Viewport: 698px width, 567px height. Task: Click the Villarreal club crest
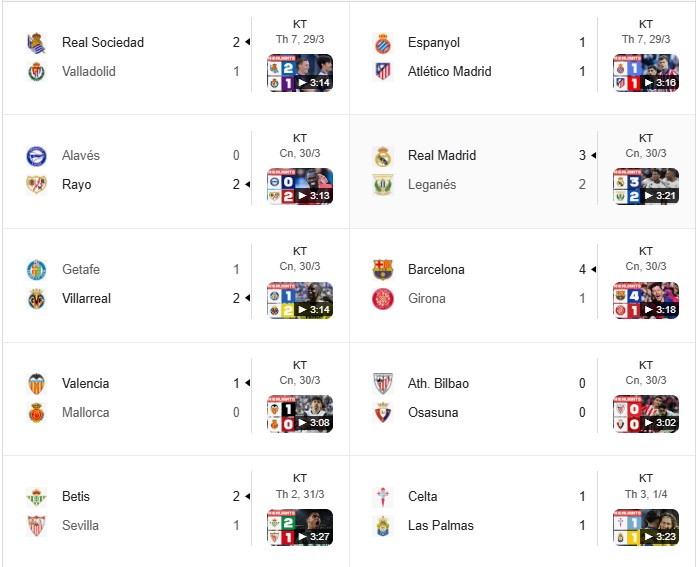tap(37, 298)
